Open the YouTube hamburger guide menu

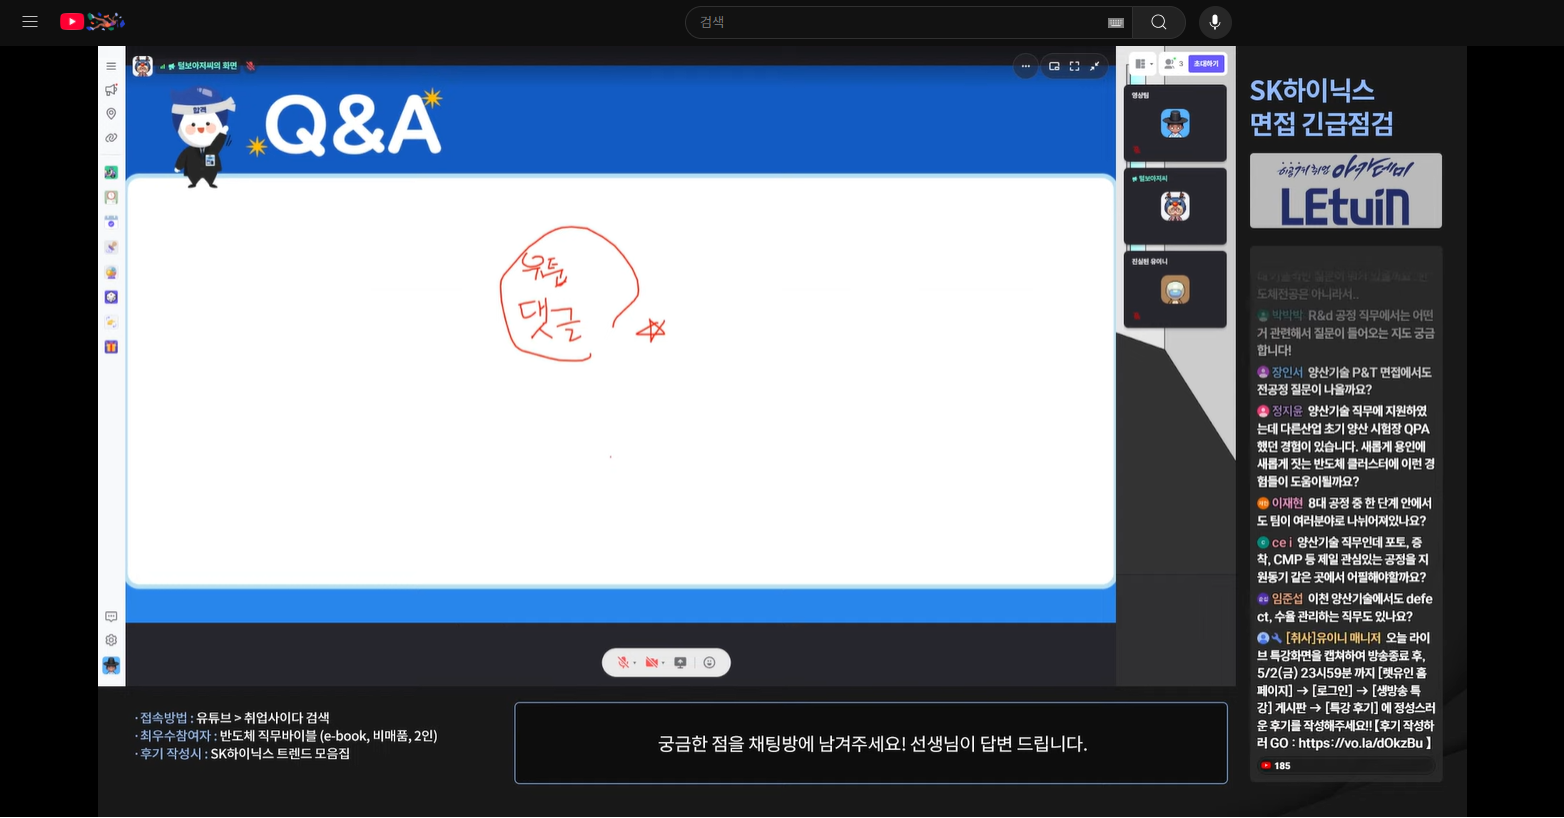pyautogui.click(x=30, y=21)
